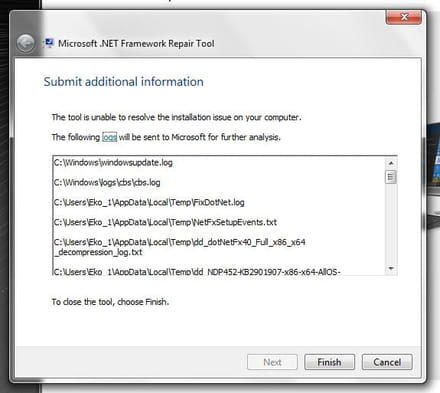Select the NDP452-KB2901907 log entry
The width and height of the screenshot is (440, 393).
[197, 271]
